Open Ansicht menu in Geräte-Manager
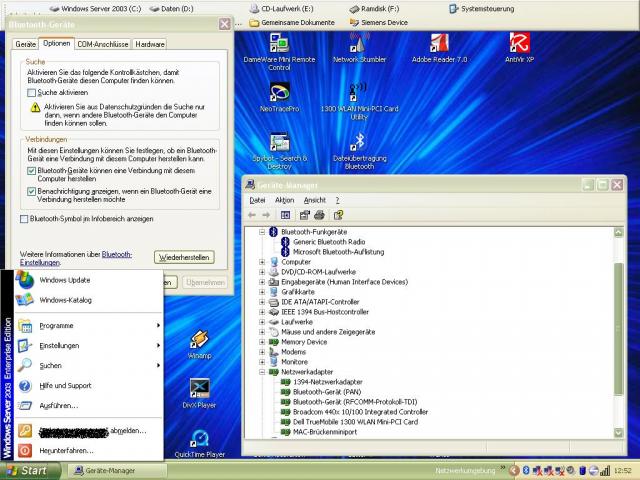The height and width of the screenshot is (480, 640). [315, 200]
